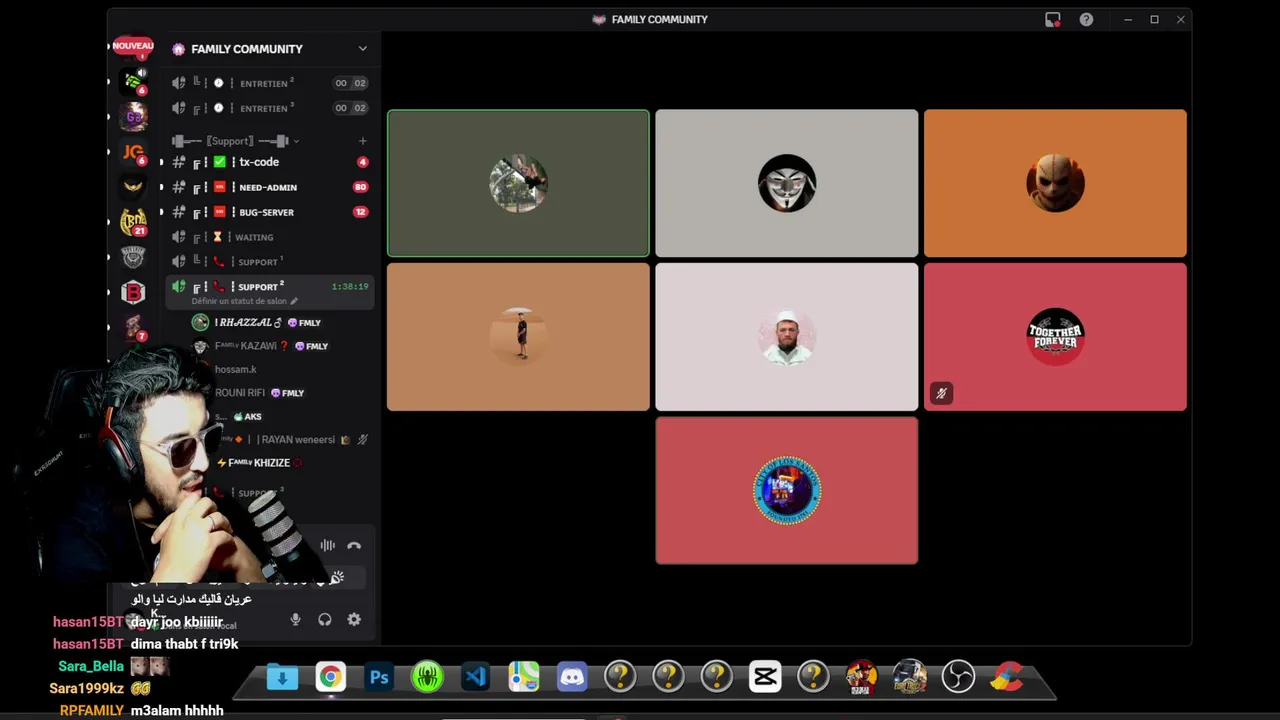The image size is (1280, 720).
Task: Select the Anonymous mask participant tile
Action: point(786,183)
